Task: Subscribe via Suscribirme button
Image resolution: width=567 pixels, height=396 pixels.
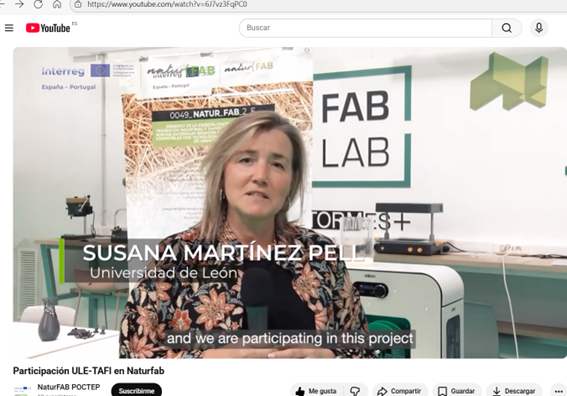Action: point(136,391)
